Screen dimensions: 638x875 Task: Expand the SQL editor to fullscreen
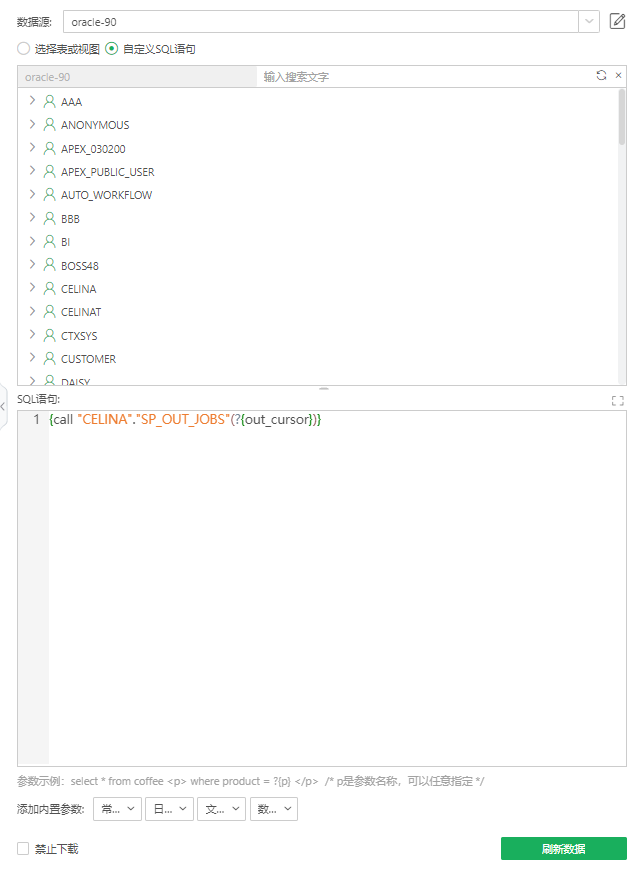click(x=617, y=399)
